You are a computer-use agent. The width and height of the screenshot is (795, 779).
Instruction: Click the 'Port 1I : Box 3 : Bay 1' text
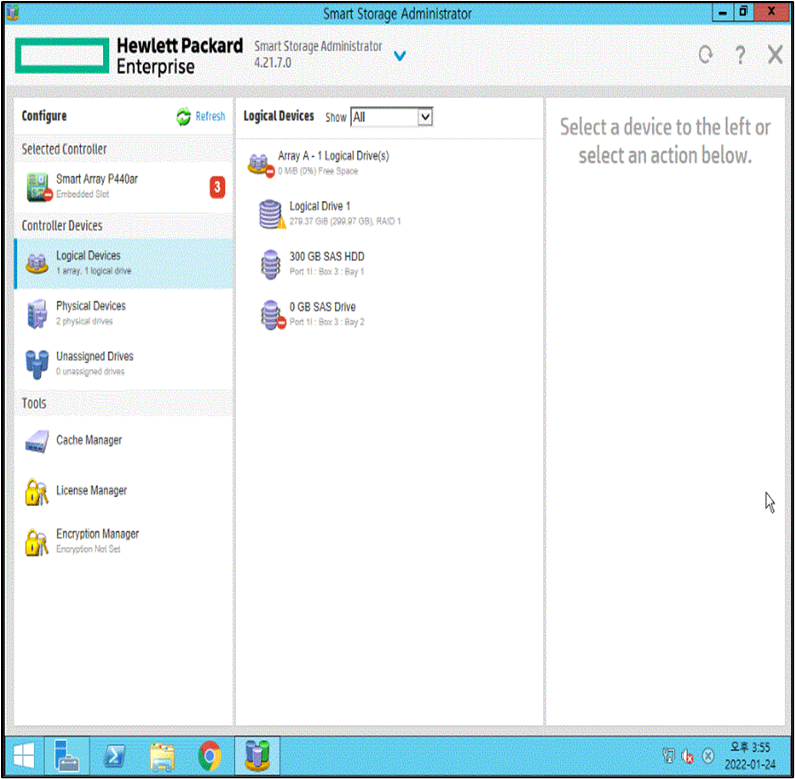327,272
